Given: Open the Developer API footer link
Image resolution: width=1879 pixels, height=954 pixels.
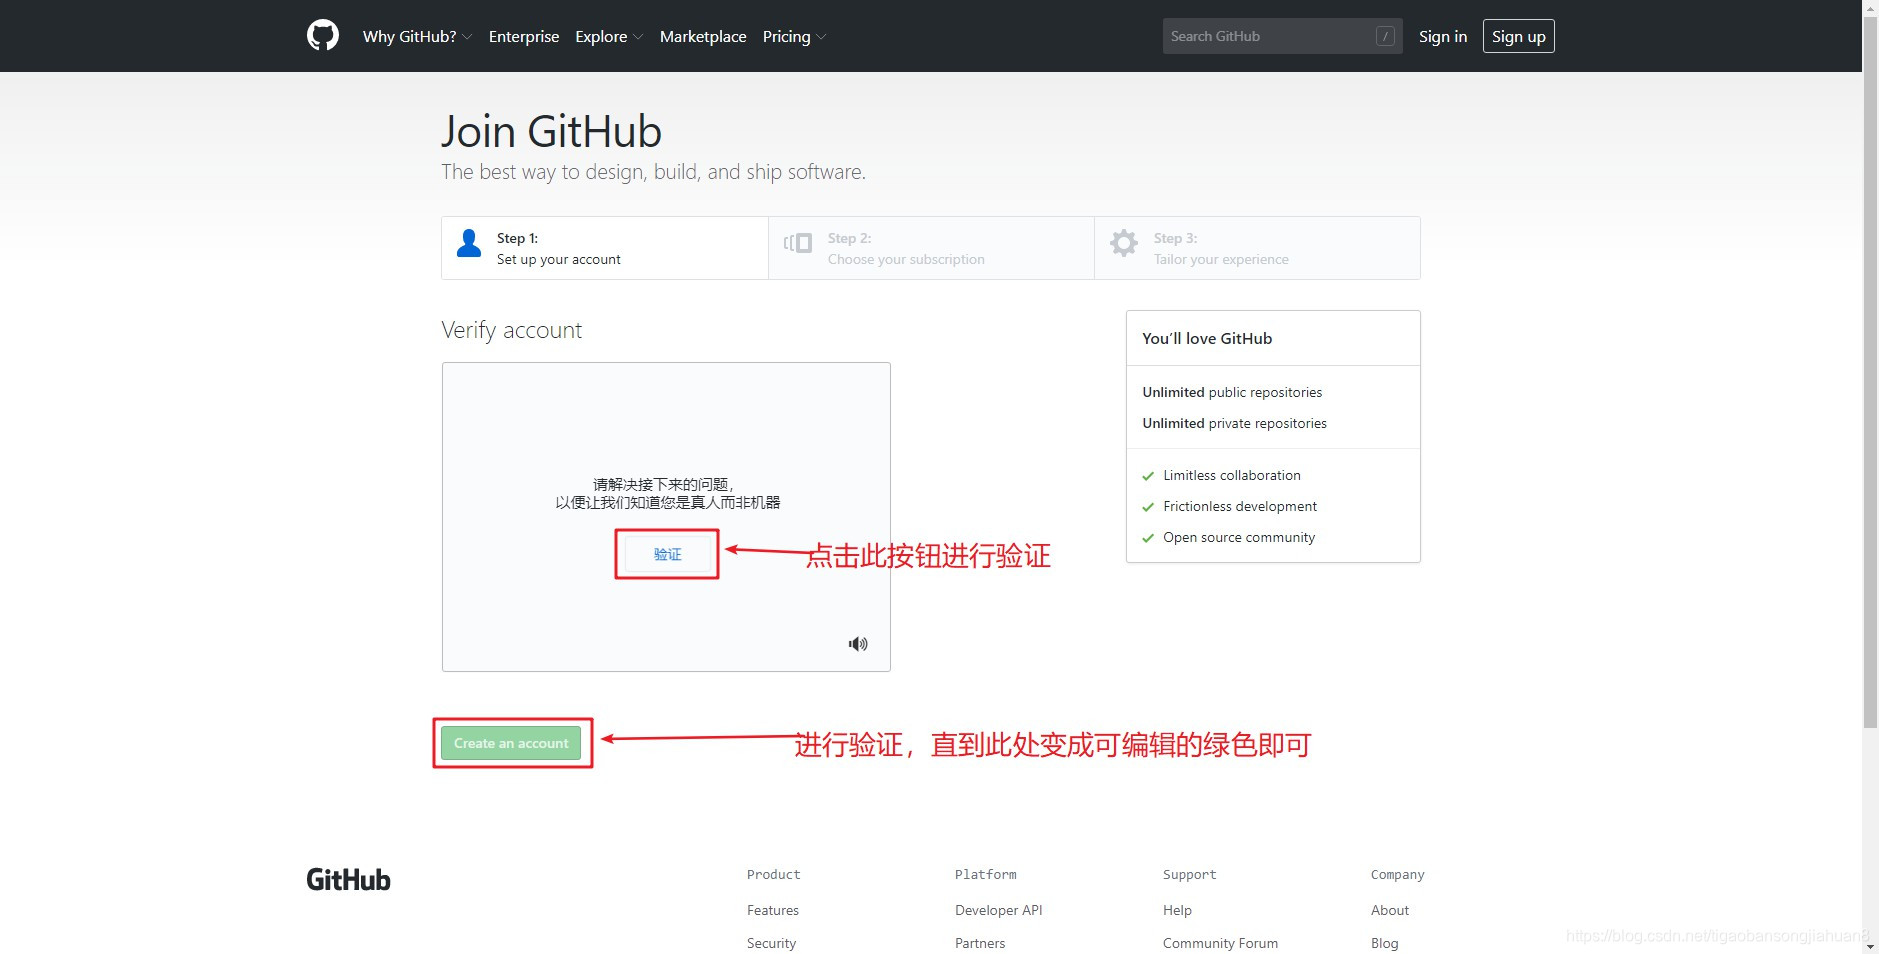Looking at the screenshot, I should (998, 910).
